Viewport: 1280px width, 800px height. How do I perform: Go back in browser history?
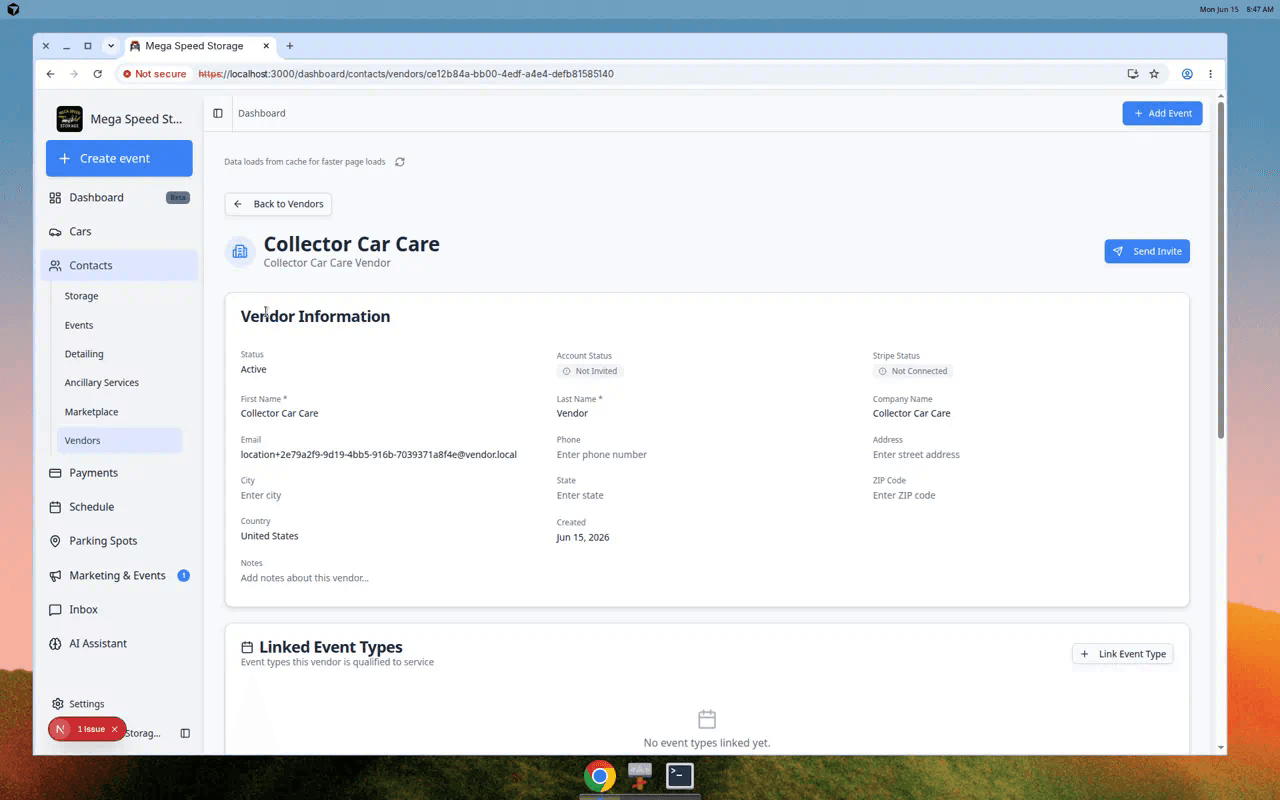point(51,74)
